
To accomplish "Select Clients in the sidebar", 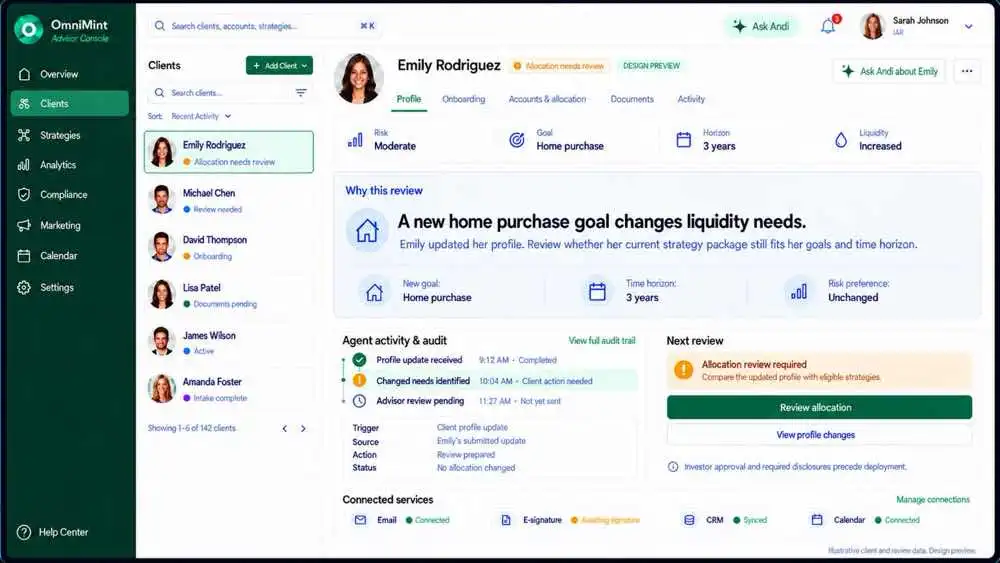I will click(69, 103).
